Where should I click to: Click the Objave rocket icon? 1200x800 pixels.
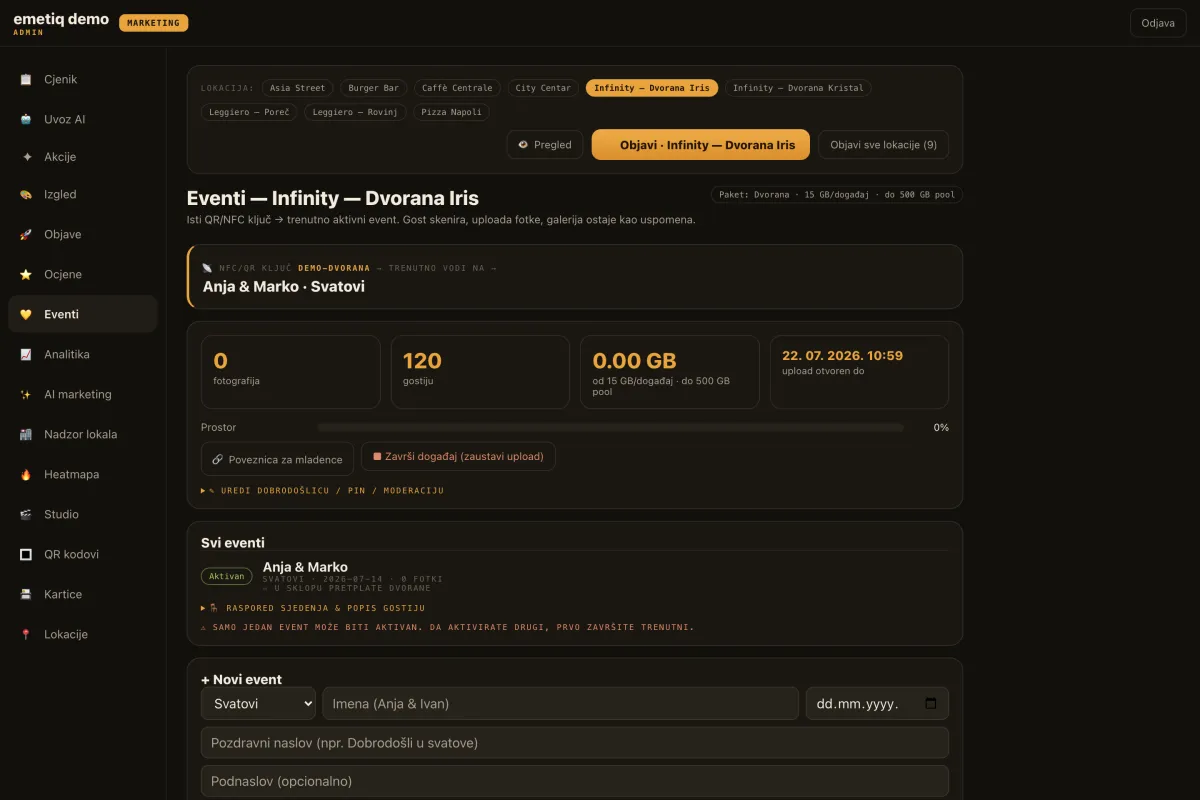coord(26,235)
